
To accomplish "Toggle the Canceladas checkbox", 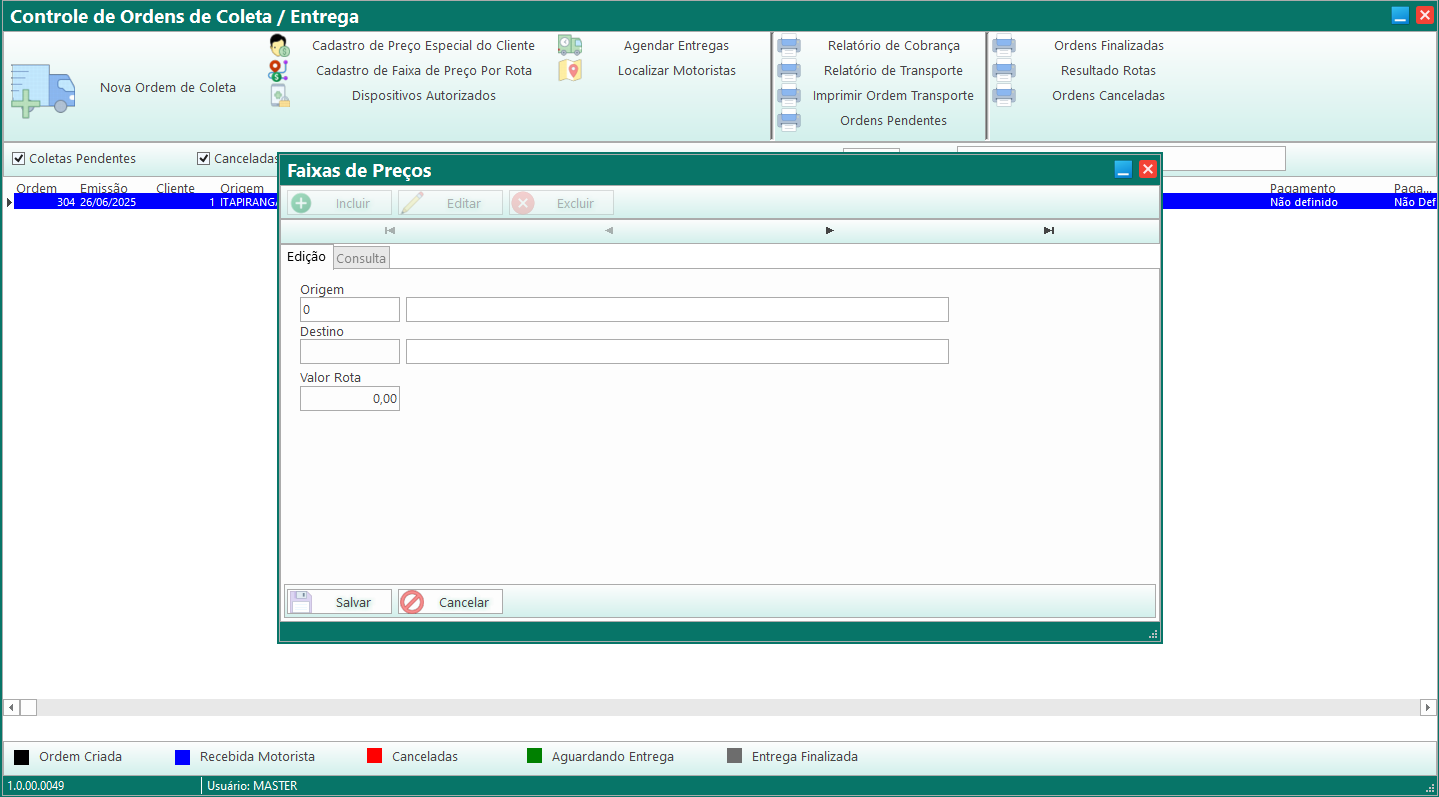I will tap(204, 159).
